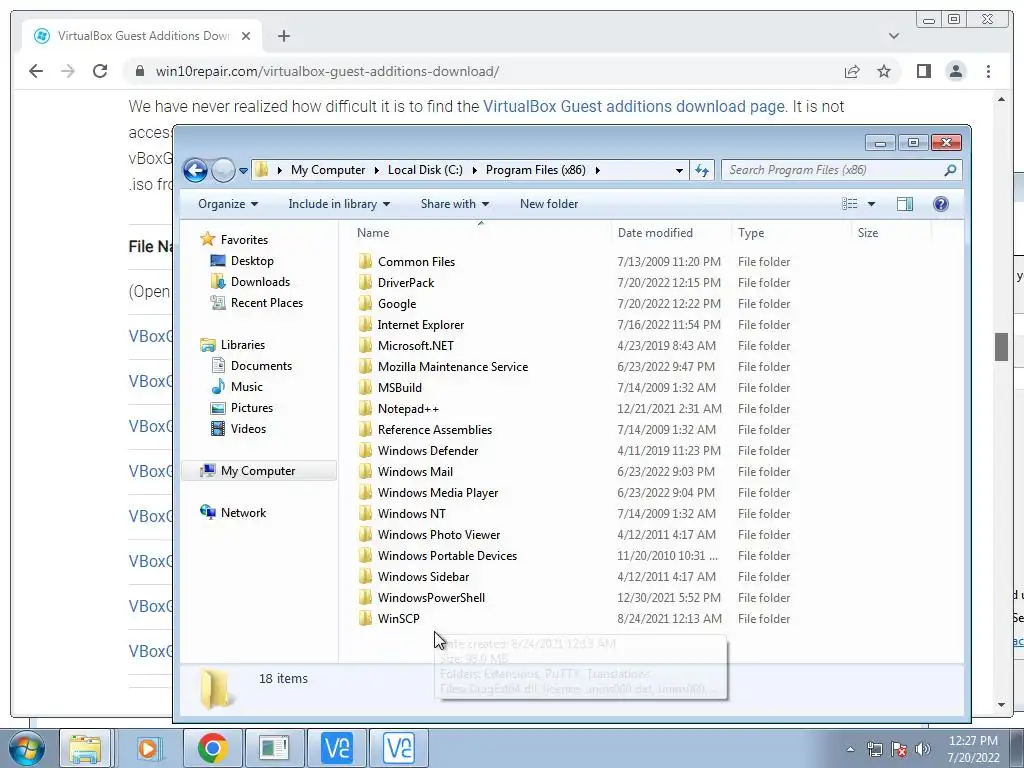Sort by the Size column header

[868, 232]
